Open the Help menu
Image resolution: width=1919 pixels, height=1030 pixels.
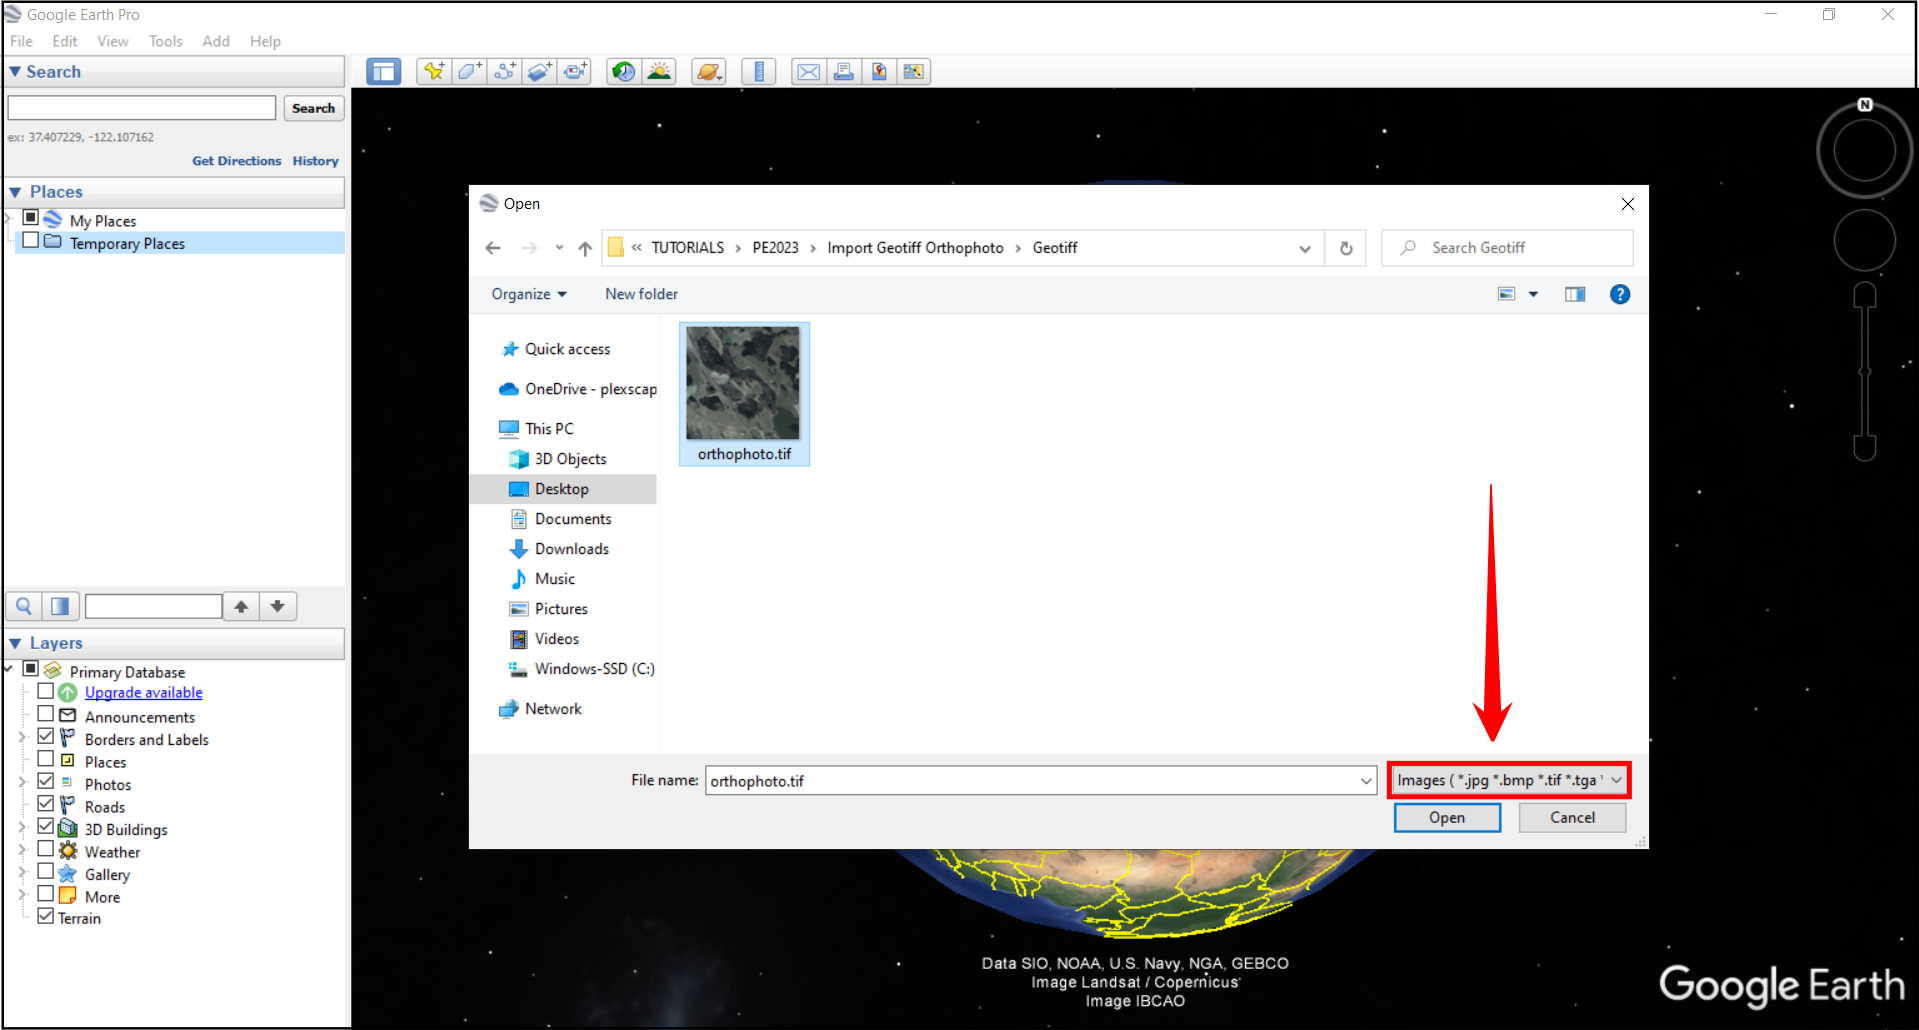click(265, 41)
